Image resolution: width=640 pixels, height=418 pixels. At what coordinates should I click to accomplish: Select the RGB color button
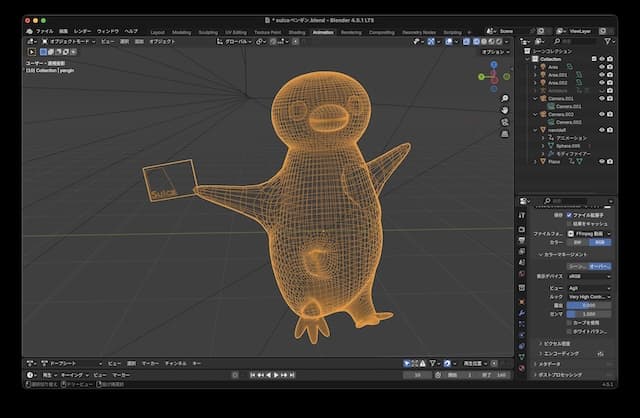pyautogui.click(x=599, y=241)
